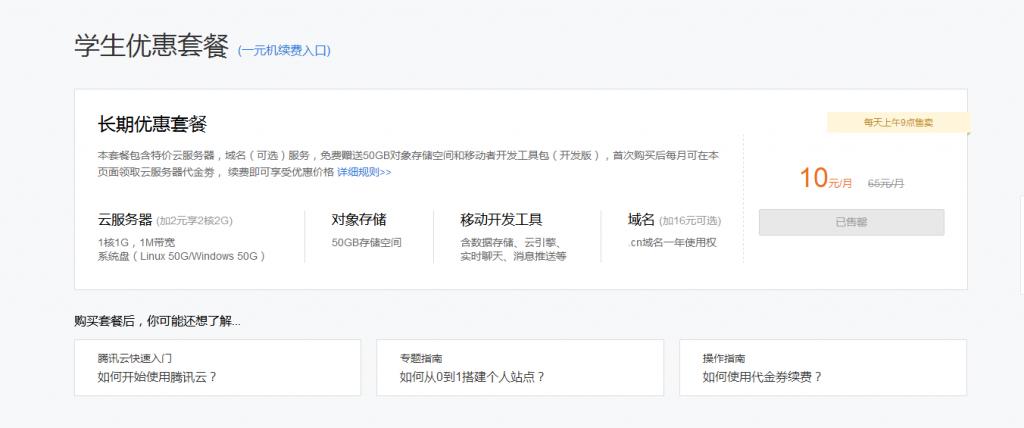Click the 10元/月 price
Viewport: 1024px width, 428px height.
point(826,178)
